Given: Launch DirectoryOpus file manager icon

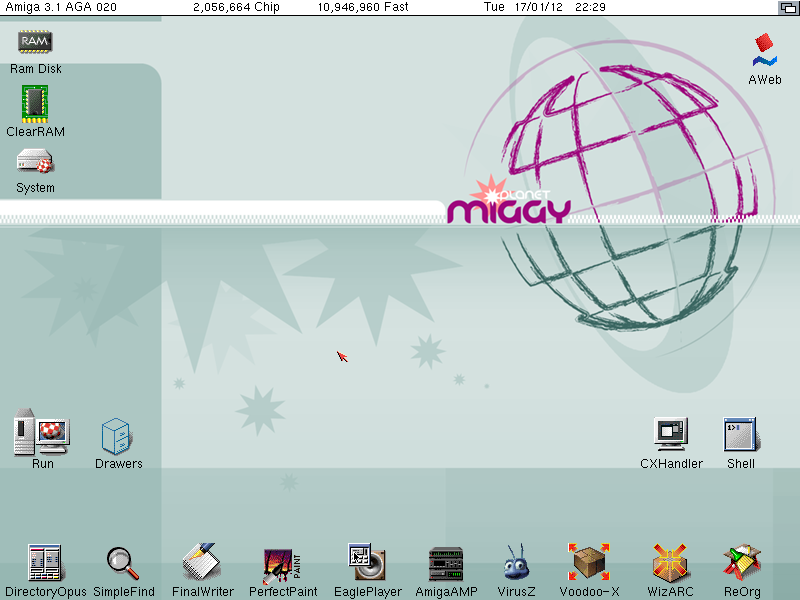Looking at the screenshot, I should 45,563.
